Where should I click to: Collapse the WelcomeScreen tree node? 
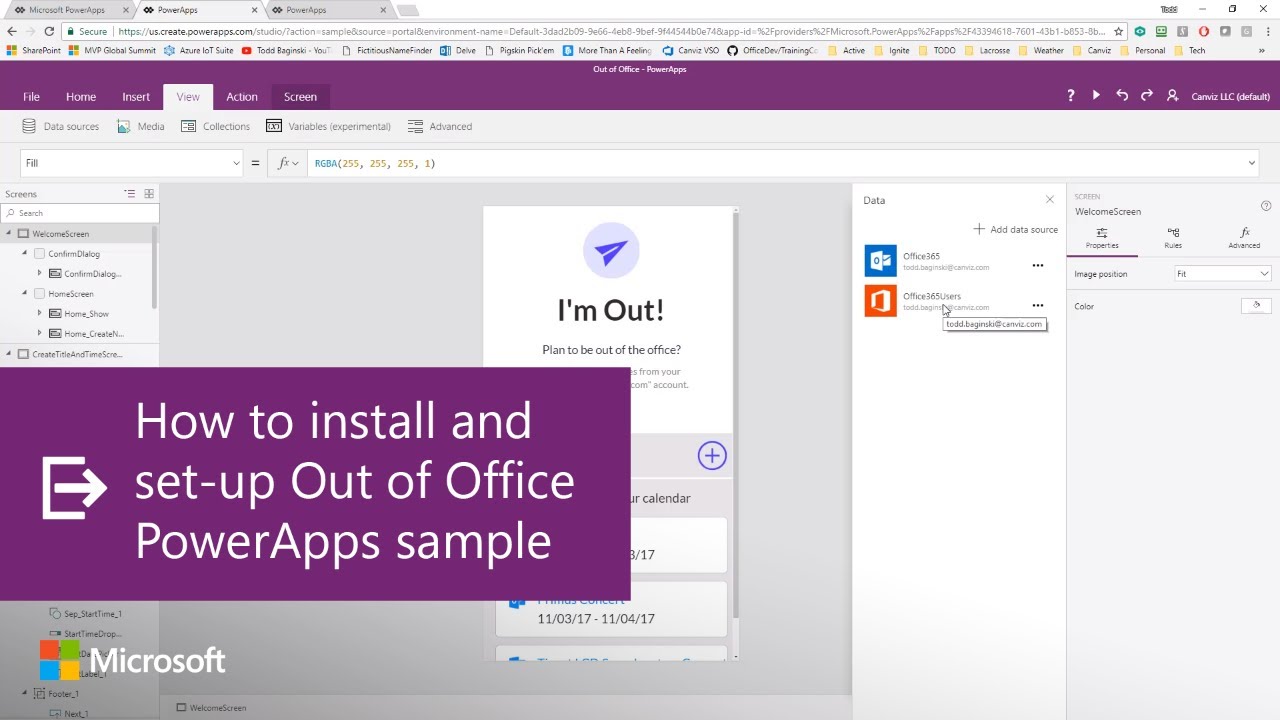tap(9, 234)
